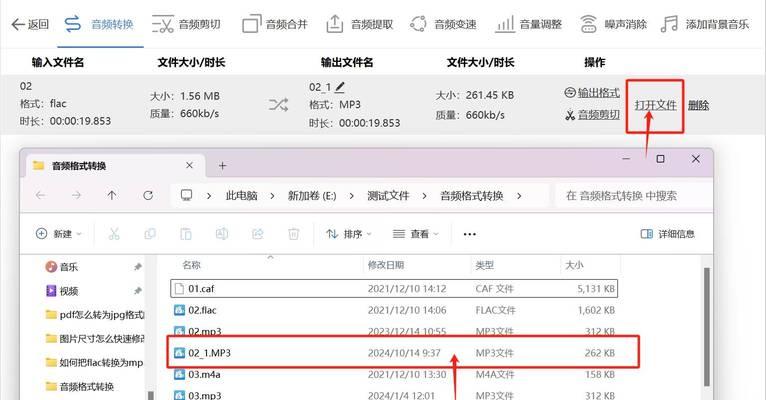Click the file list vertical scrollbar

click(706, 327)
